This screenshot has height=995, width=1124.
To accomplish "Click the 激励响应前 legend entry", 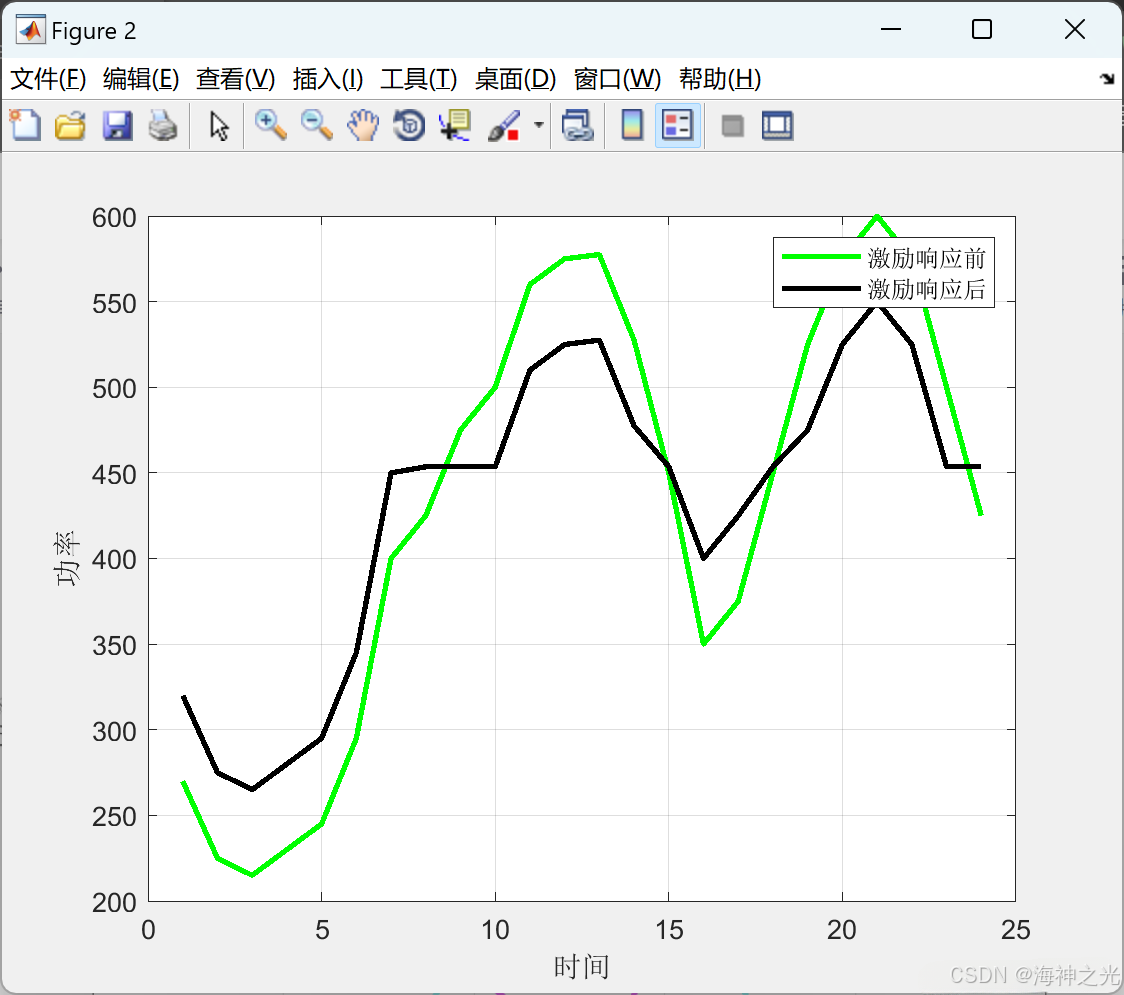I will [x=926, y=257].
